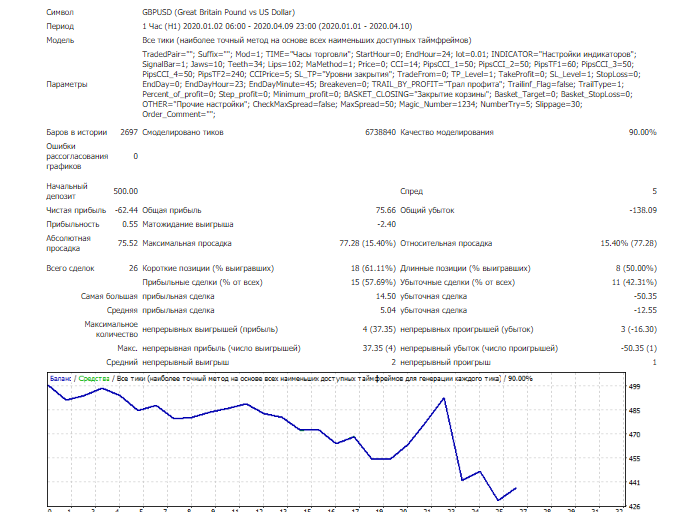The width and height of the screenshot is (682, 512).
Task: Click the 'Ошибки рассогласования графиков' label
Action: click(77, 156)
